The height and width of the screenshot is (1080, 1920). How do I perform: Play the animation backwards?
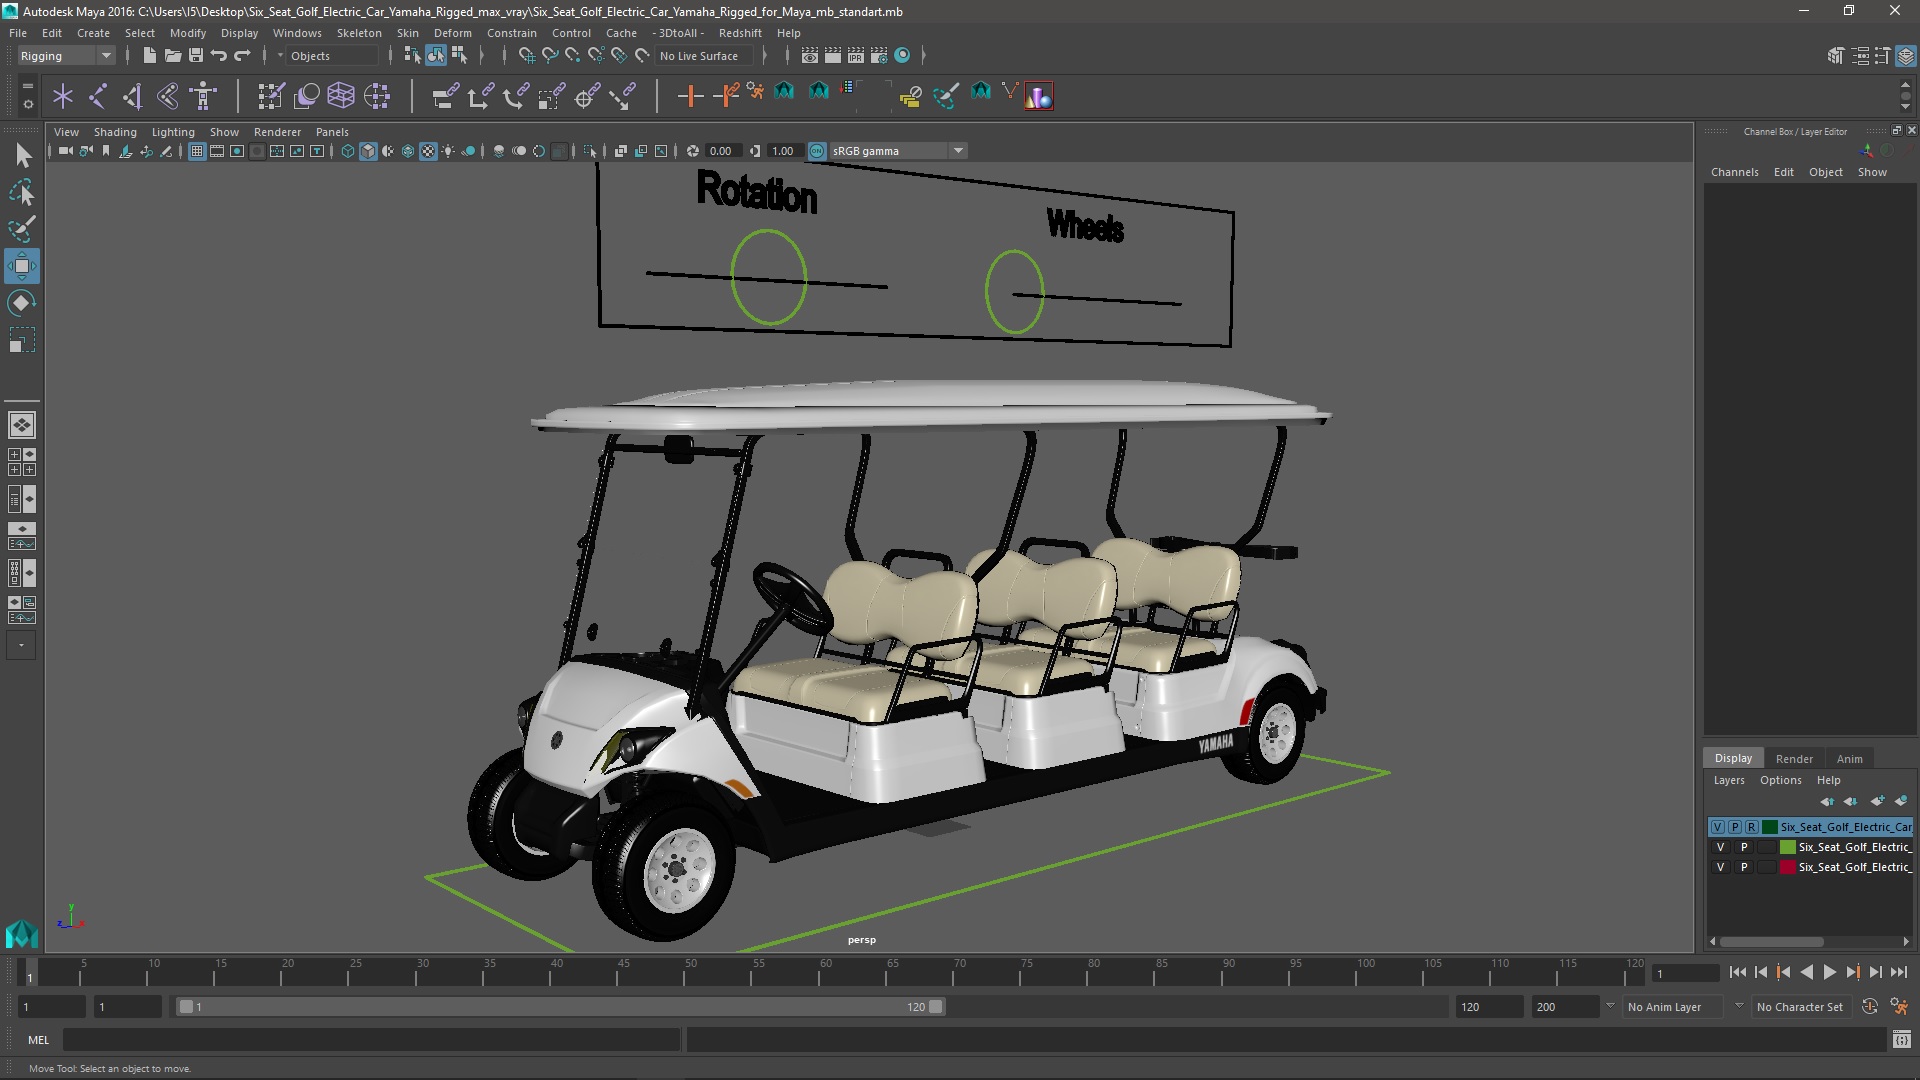[1806, 972]
